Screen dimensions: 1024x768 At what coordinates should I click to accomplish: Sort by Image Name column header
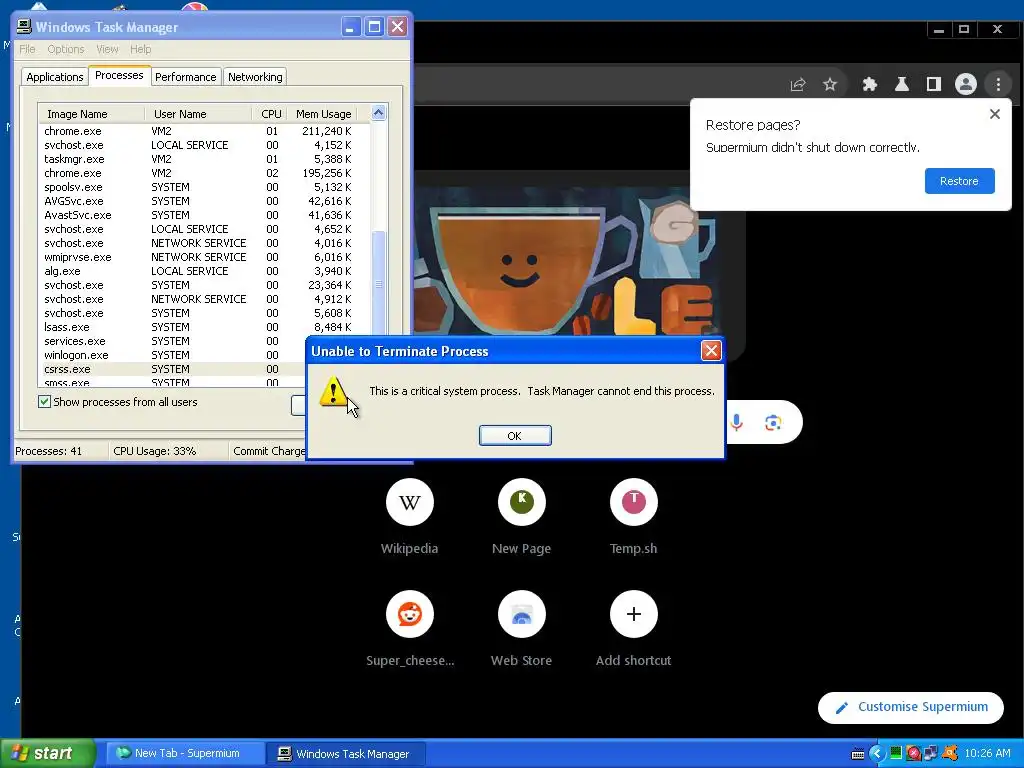91,114
